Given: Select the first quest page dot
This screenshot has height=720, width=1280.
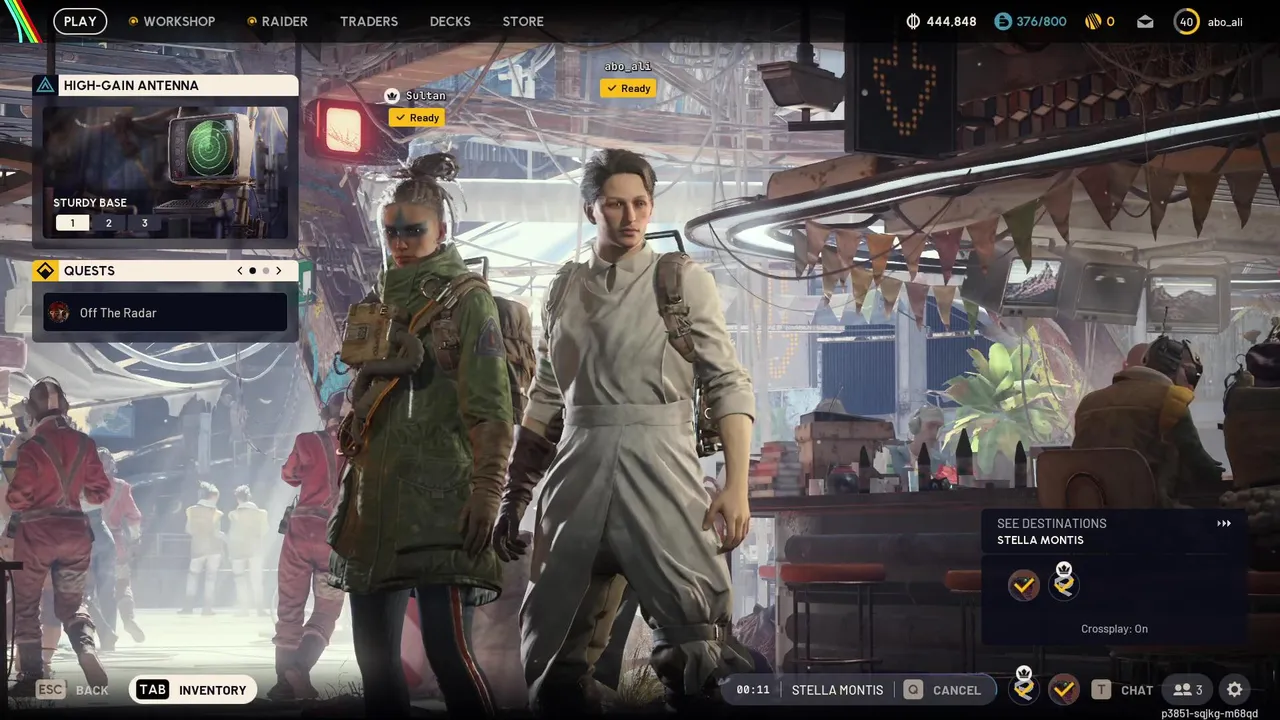Looking at the screenshot, I should 252,270.
